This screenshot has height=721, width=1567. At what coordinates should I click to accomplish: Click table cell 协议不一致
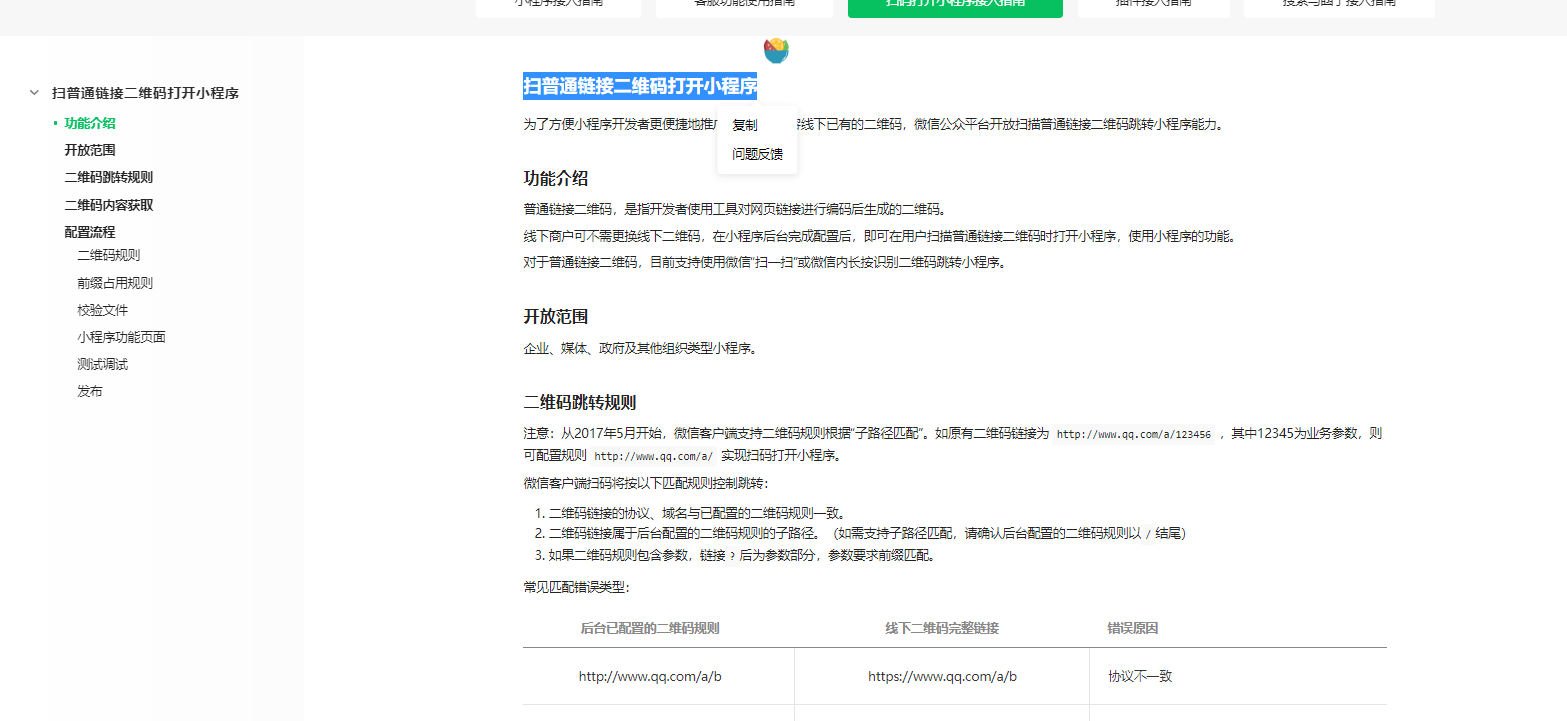1140,677
